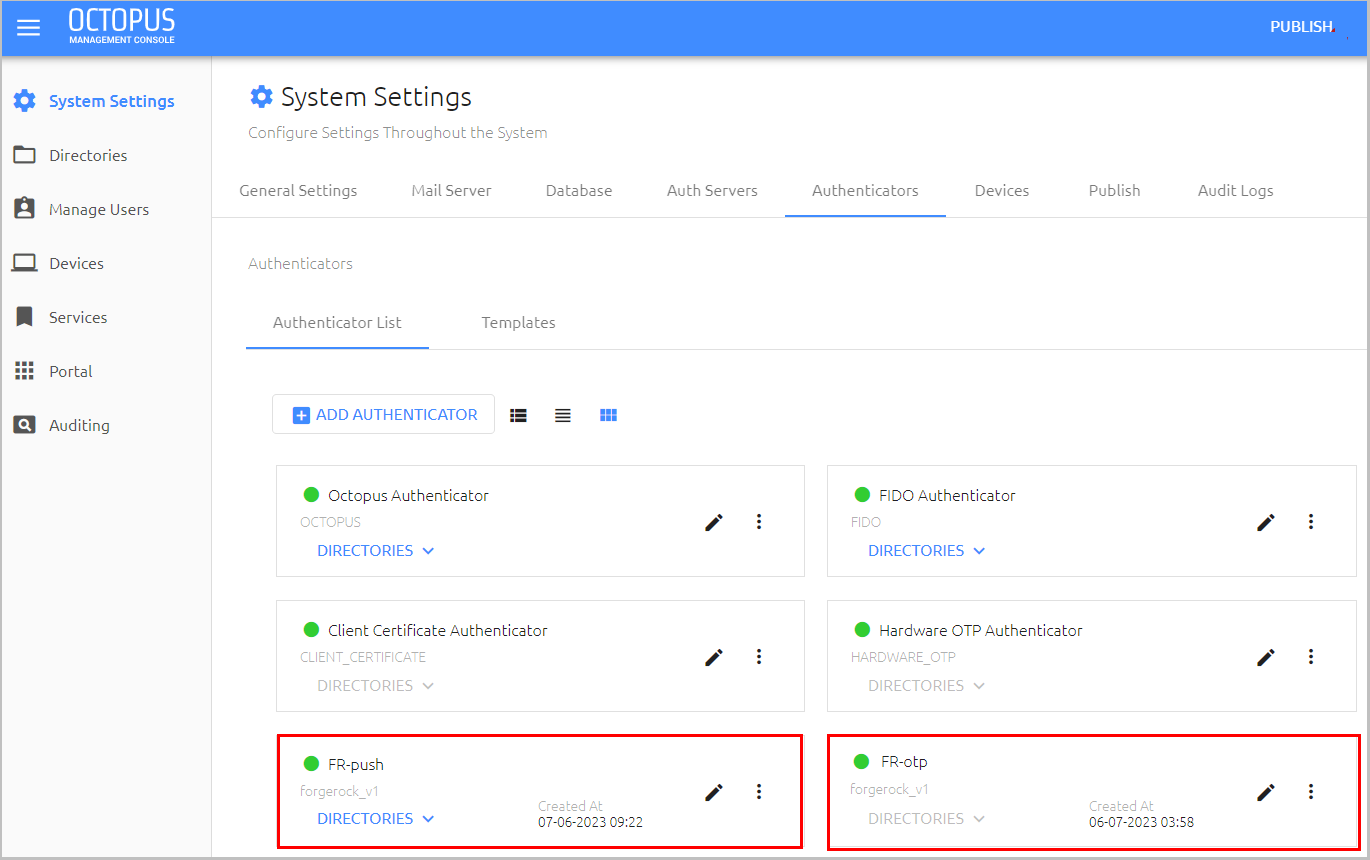Viewport: 1370px width, 860px height.
Task: Expand Directories under FR-push
Action: pyautogui.click(x=376, y=818)
